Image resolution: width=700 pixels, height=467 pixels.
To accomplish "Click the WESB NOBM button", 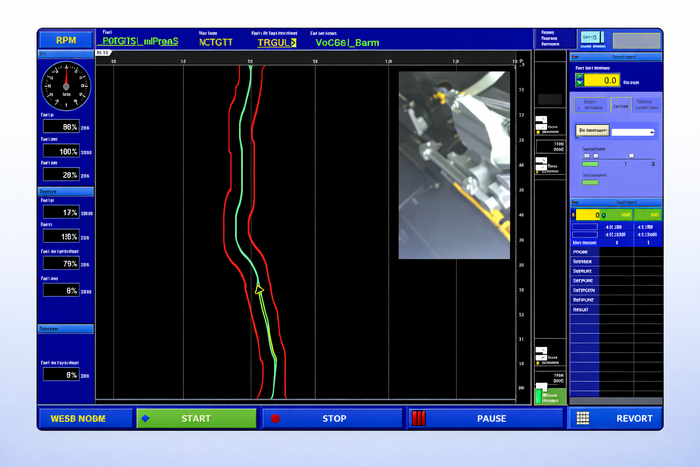I will pos(85,418).
